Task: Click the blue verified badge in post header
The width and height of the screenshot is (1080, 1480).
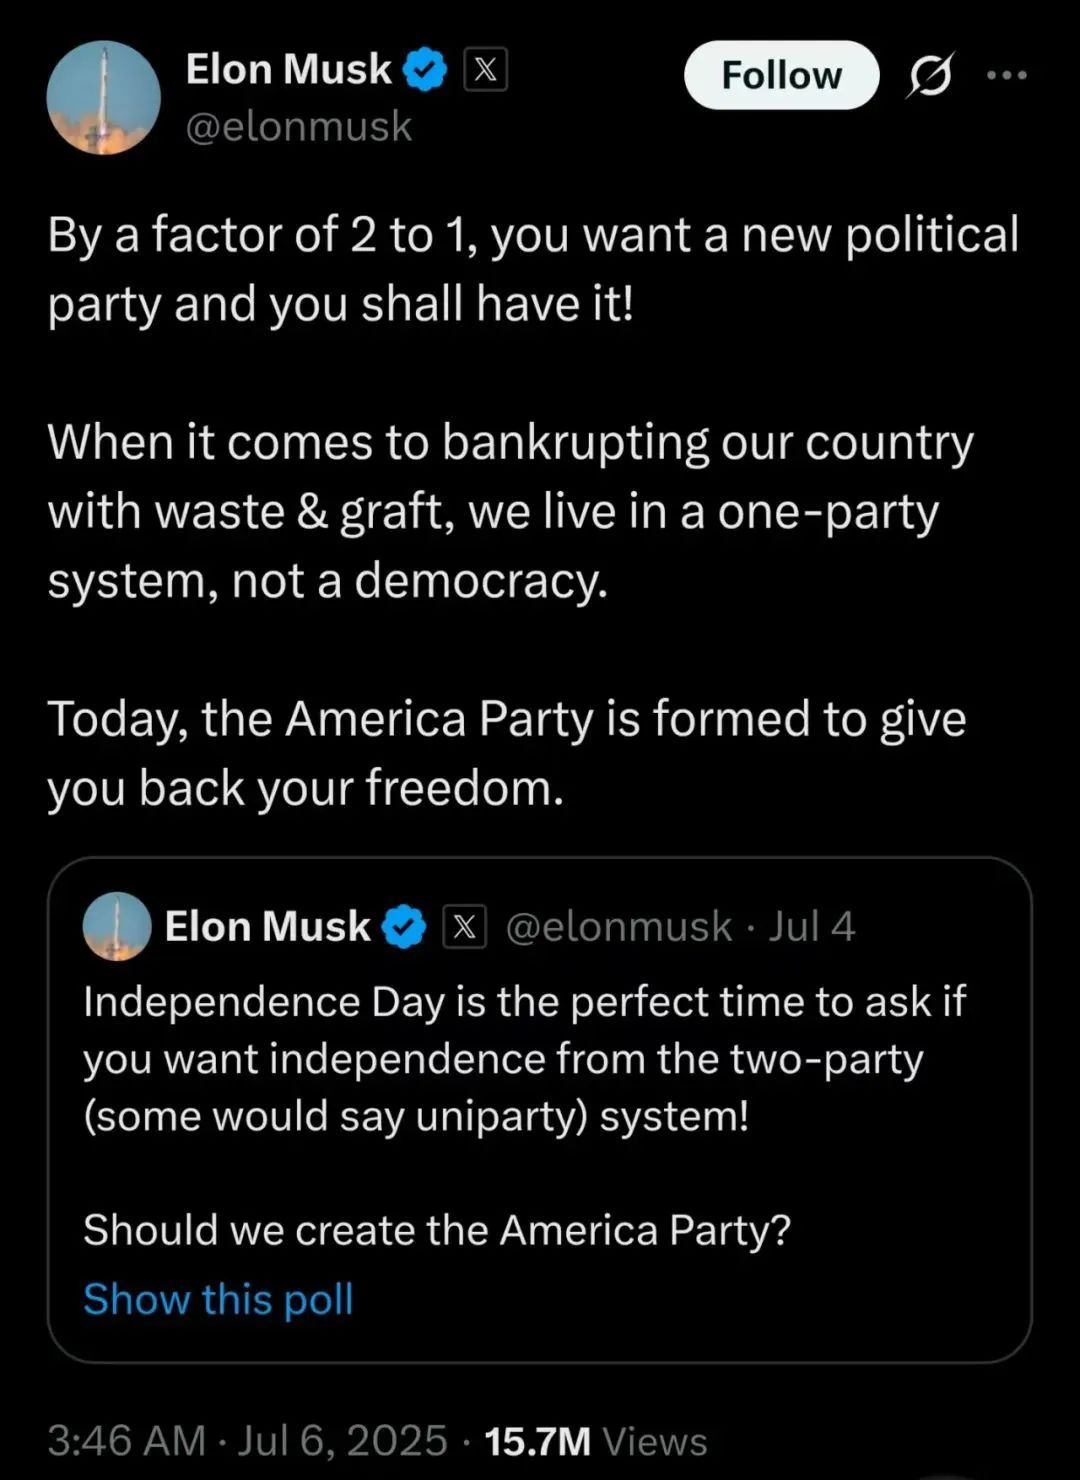Action: 425,70
